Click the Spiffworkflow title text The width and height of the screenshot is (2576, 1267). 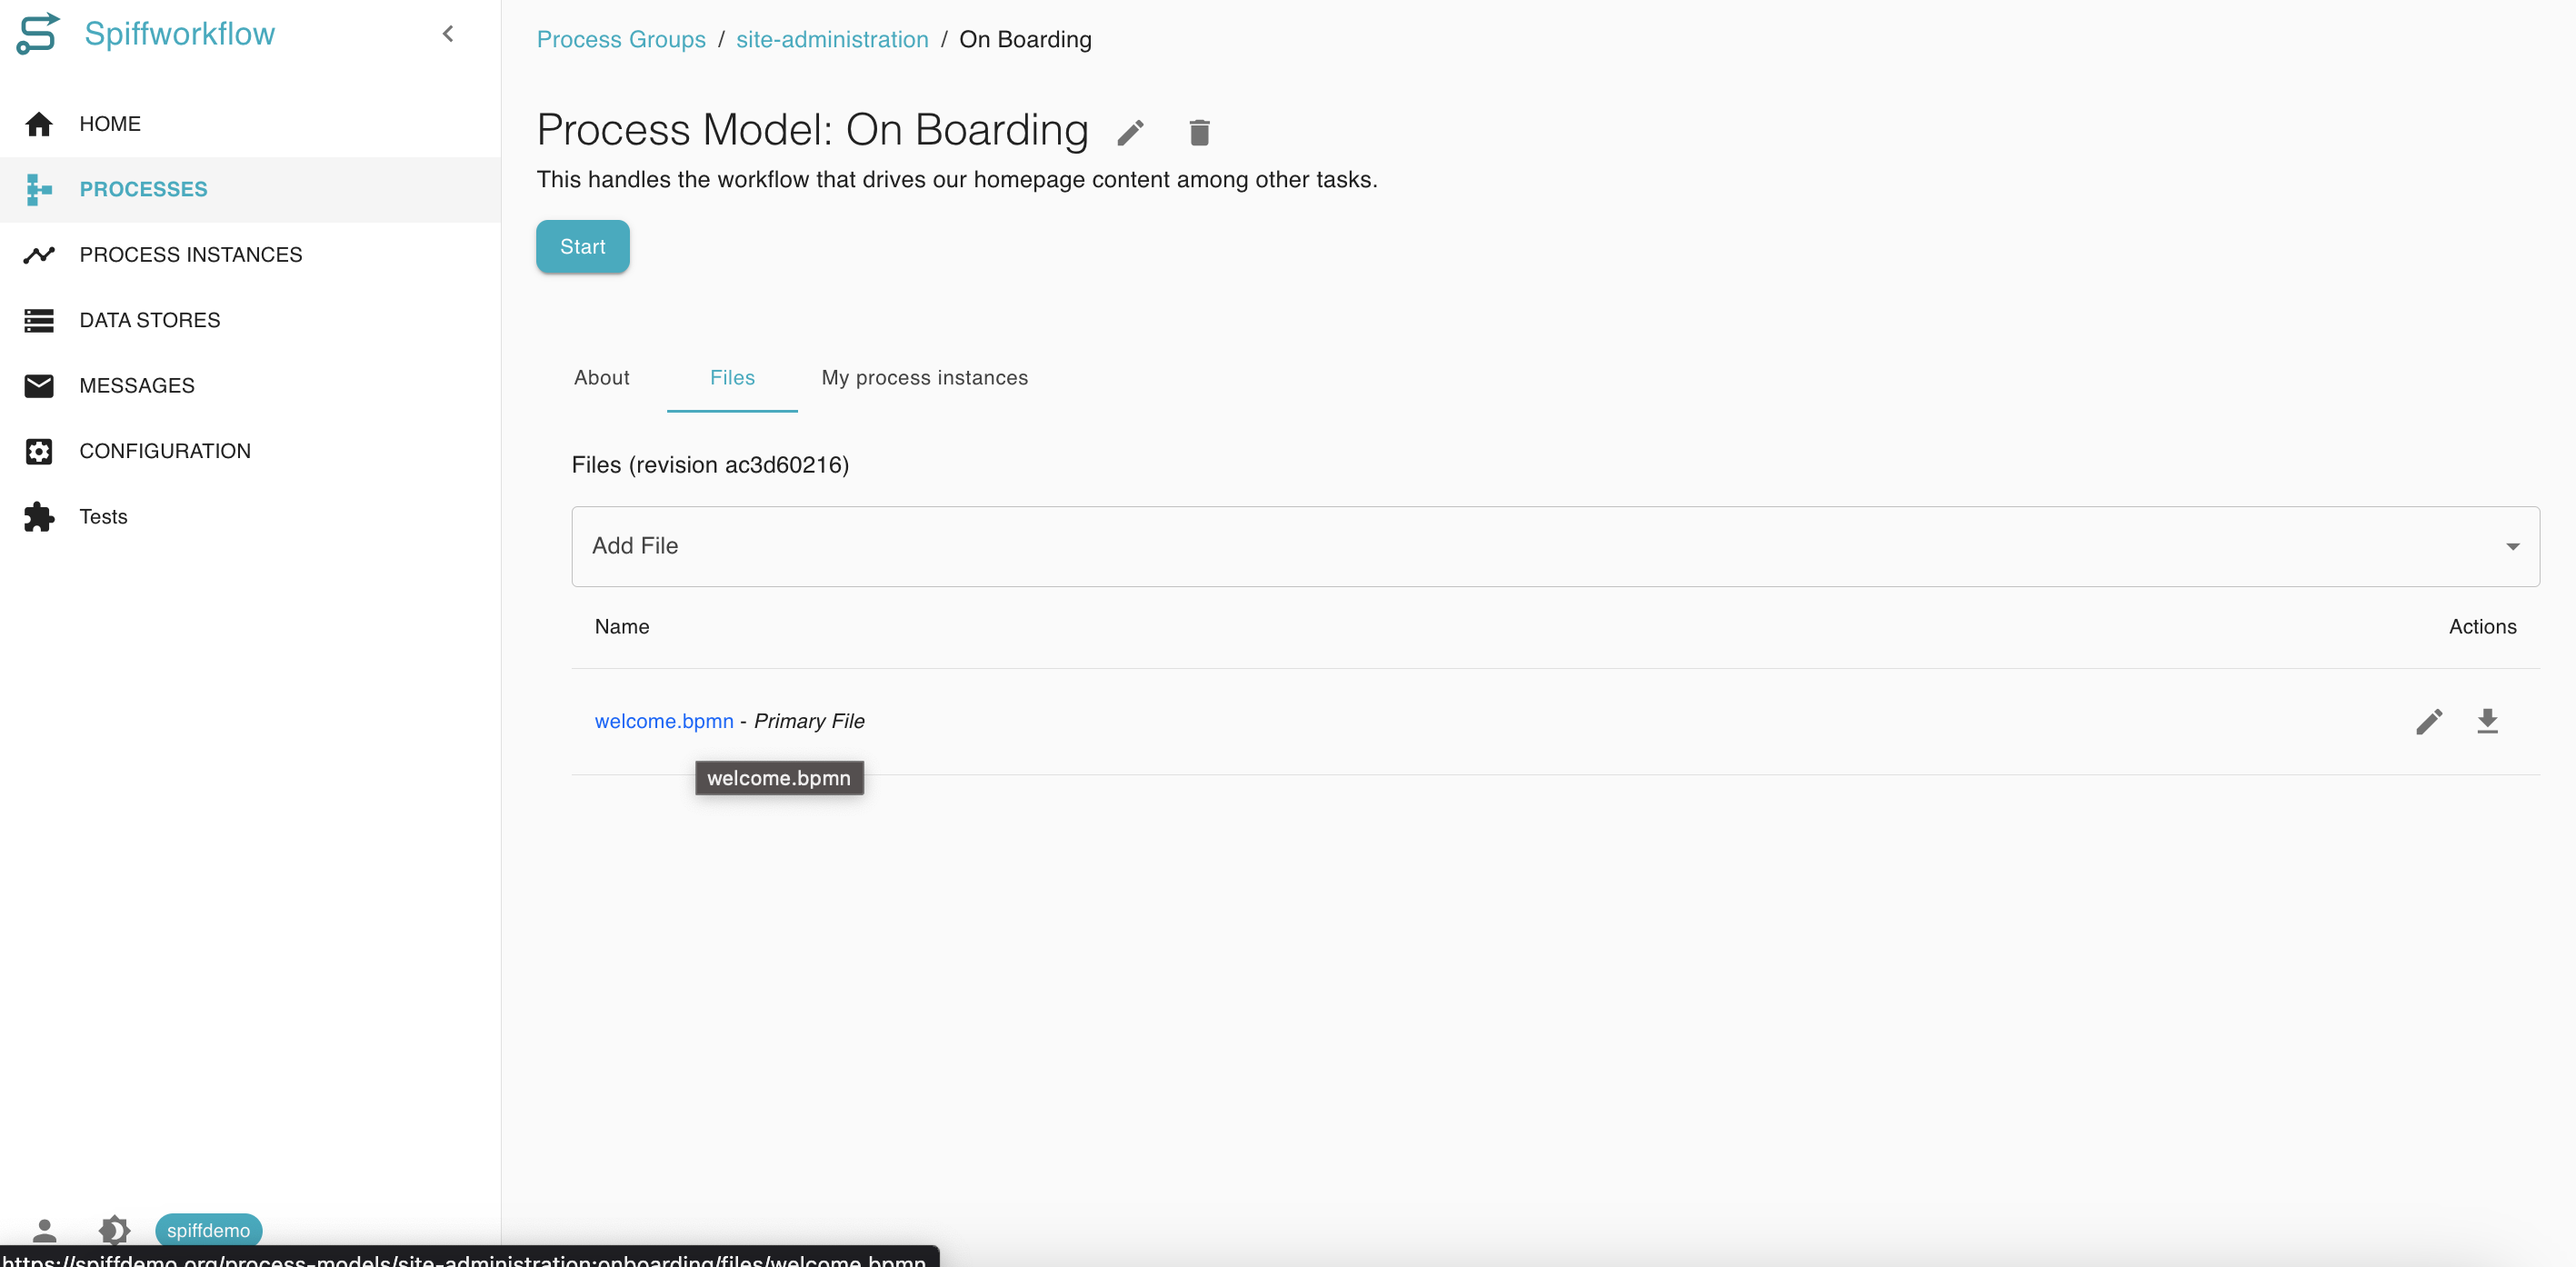pyautogui.click(x=180, y=34)
